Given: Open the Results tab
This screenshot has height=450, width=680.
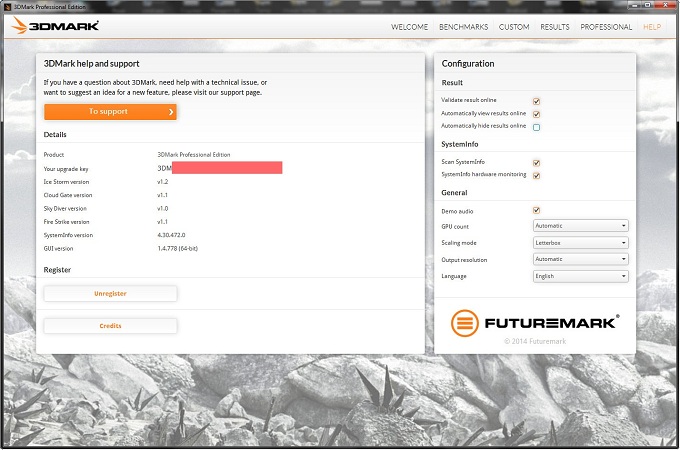Looking at the screenshot, I should 555,27.
